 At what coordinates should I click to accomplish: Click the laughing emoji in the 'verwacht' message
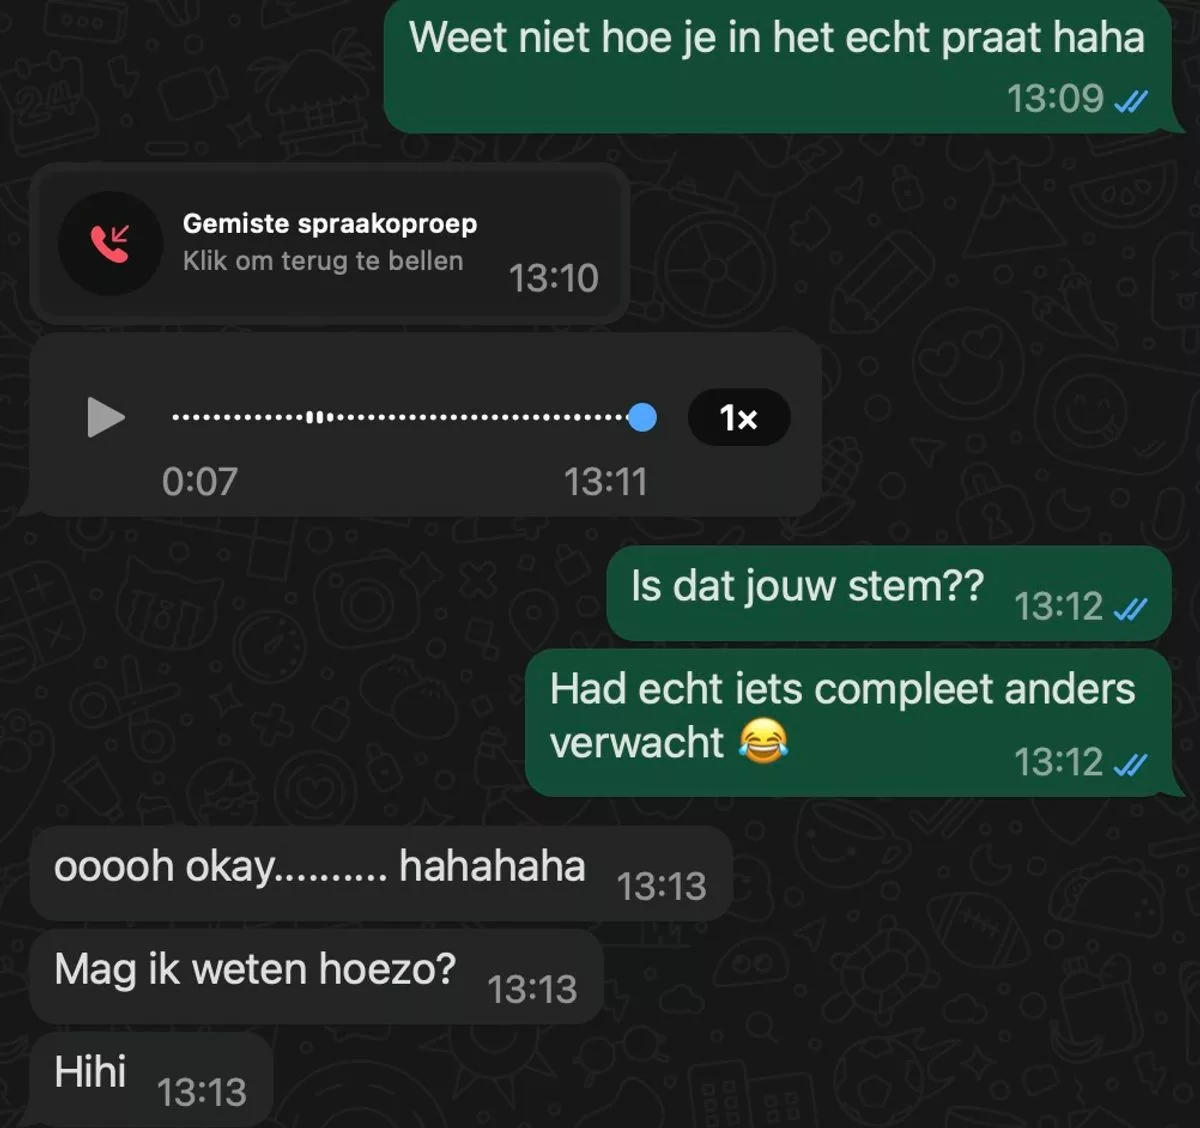[x=763, y=742]
